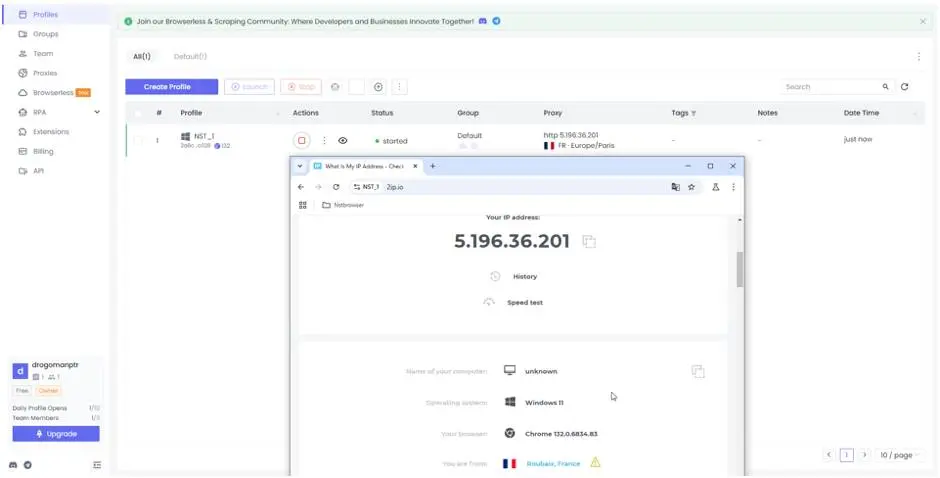
Task: Click the Roubaix, France link
Action: pyautogui.click(x=553, y=464)
